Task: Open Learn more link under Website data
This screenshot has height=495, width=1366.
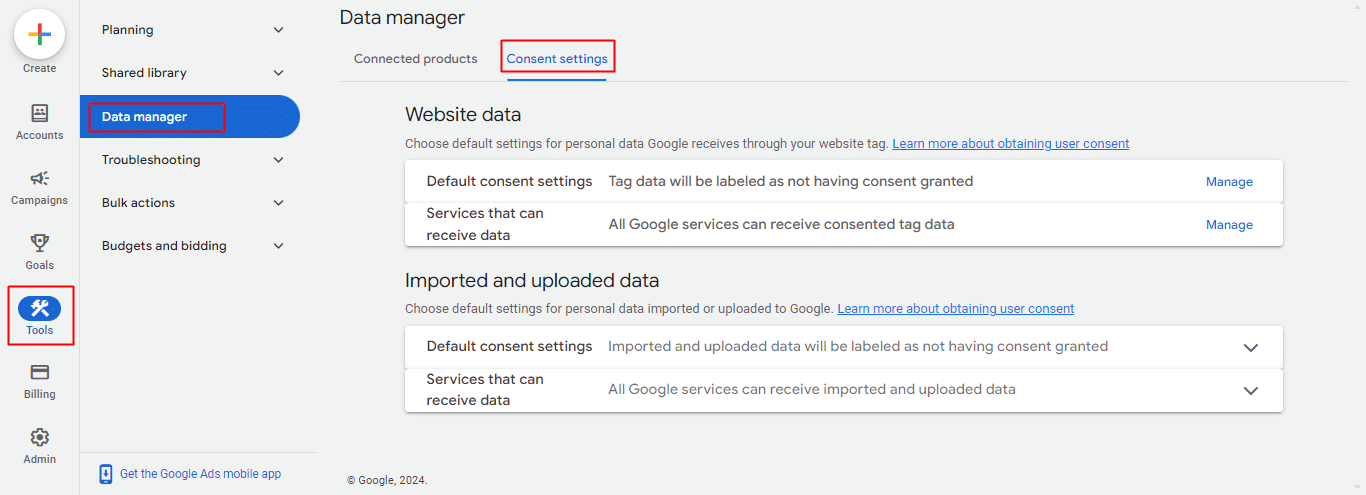Action: coord(1010,144)
